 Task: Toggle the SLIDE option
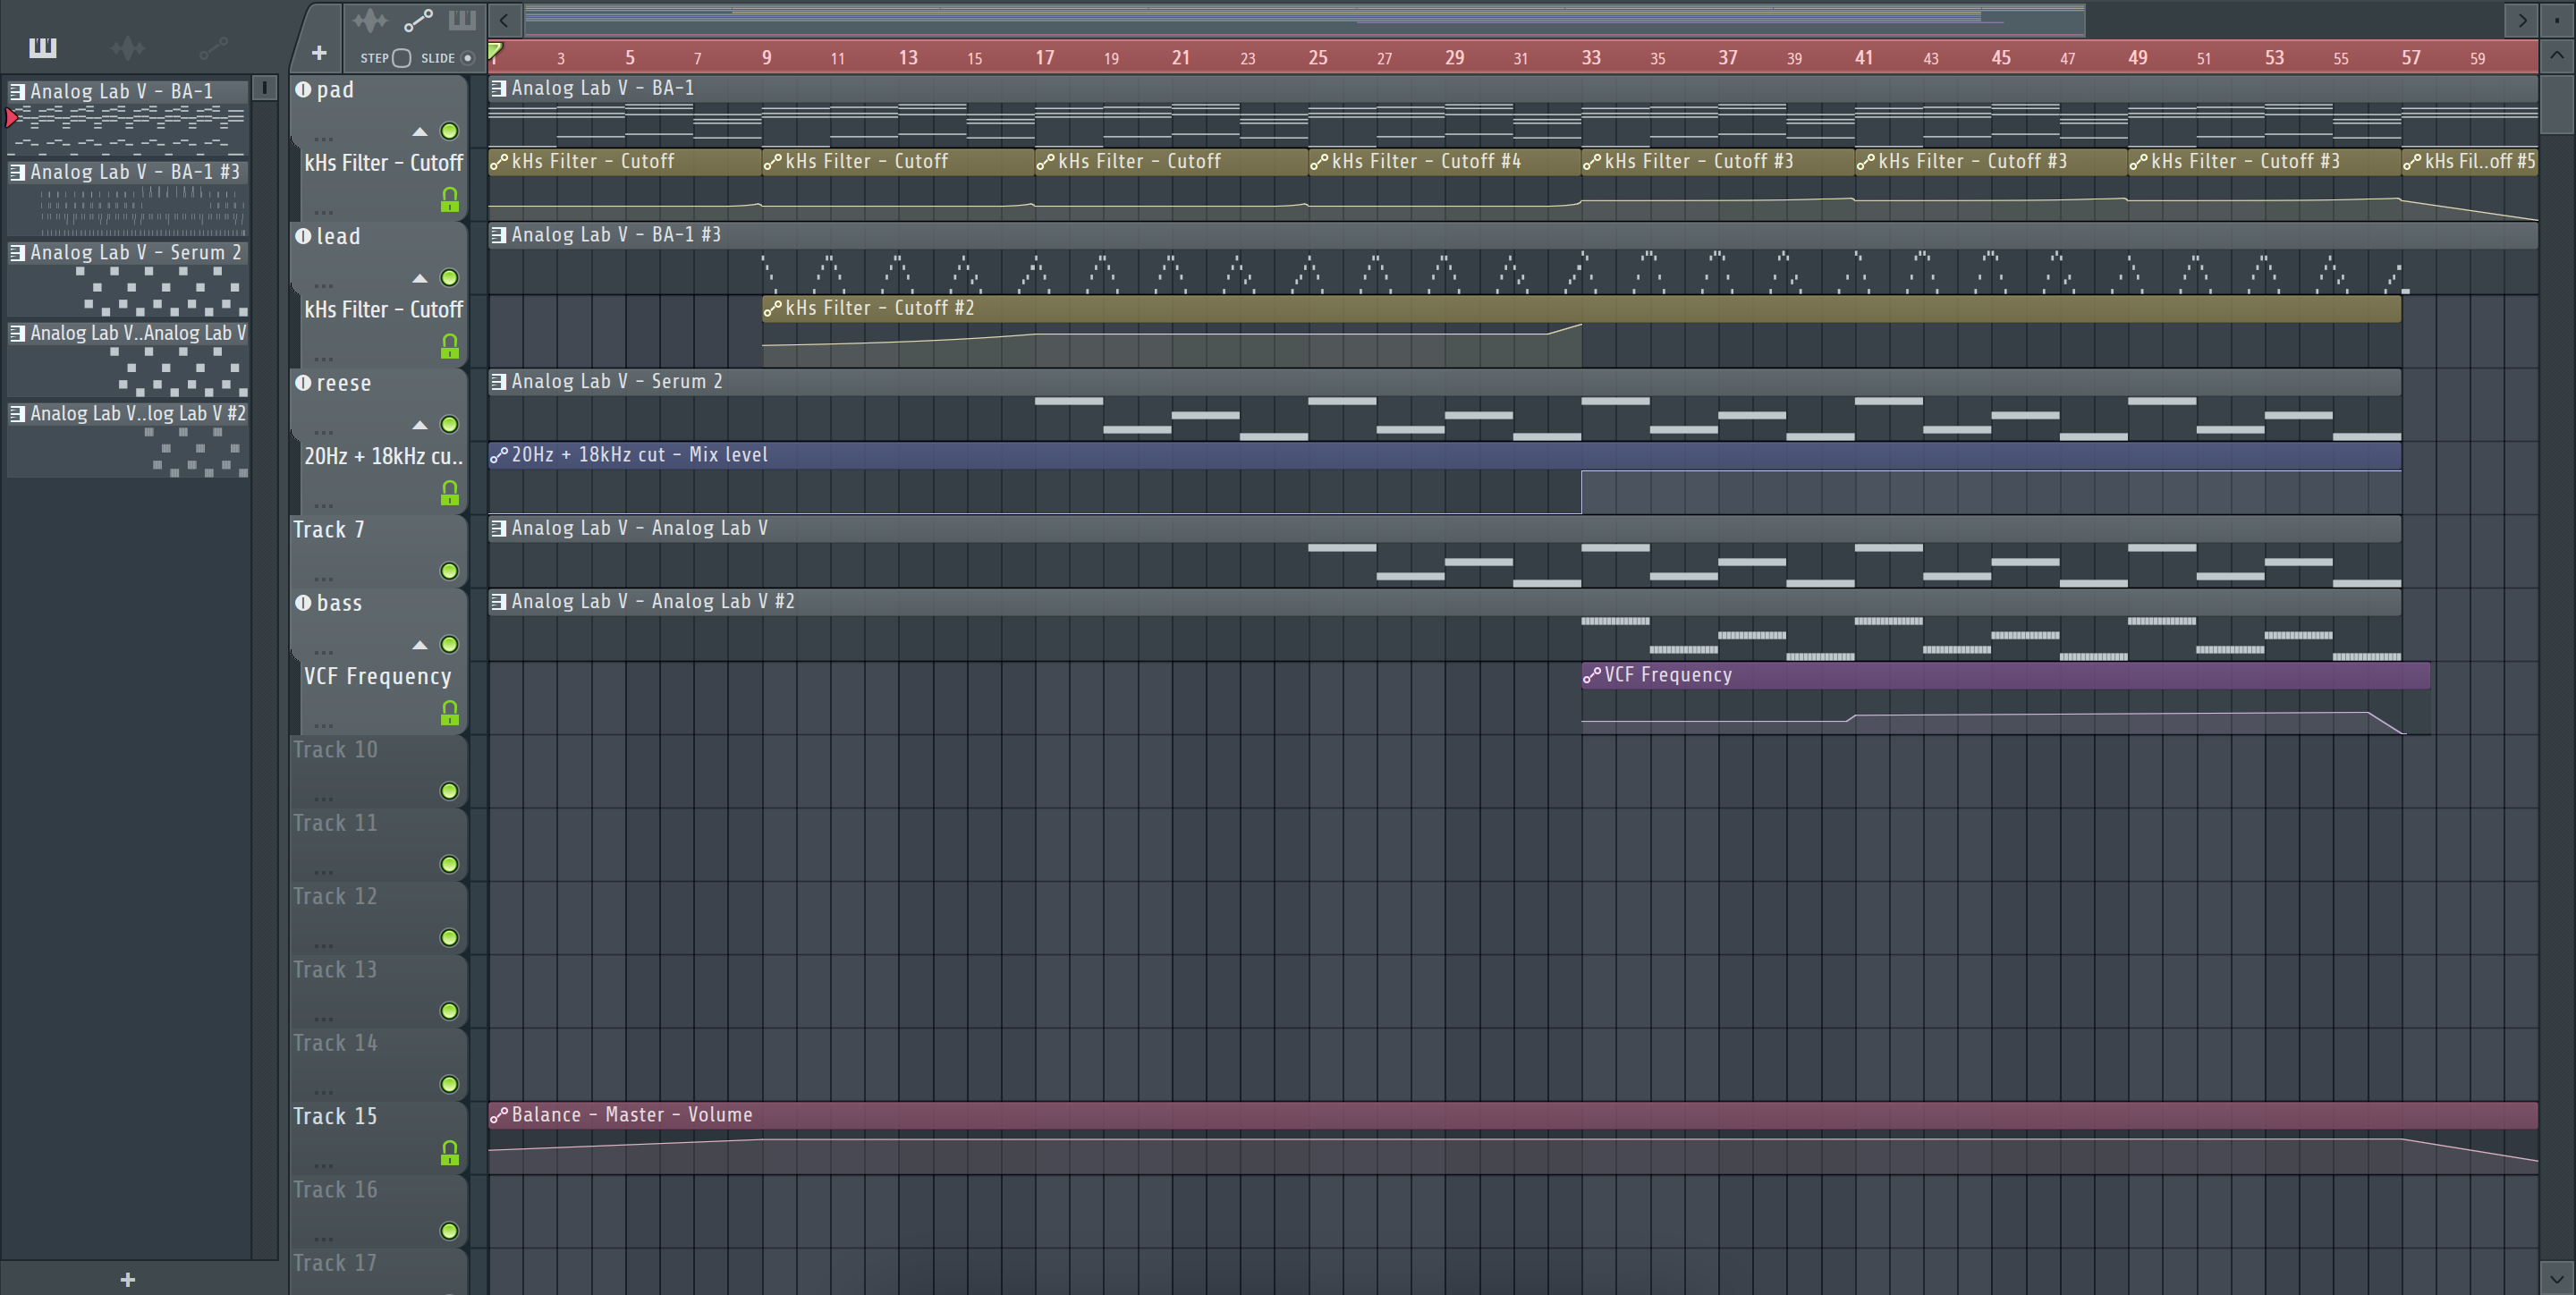(x=467, y=58)
